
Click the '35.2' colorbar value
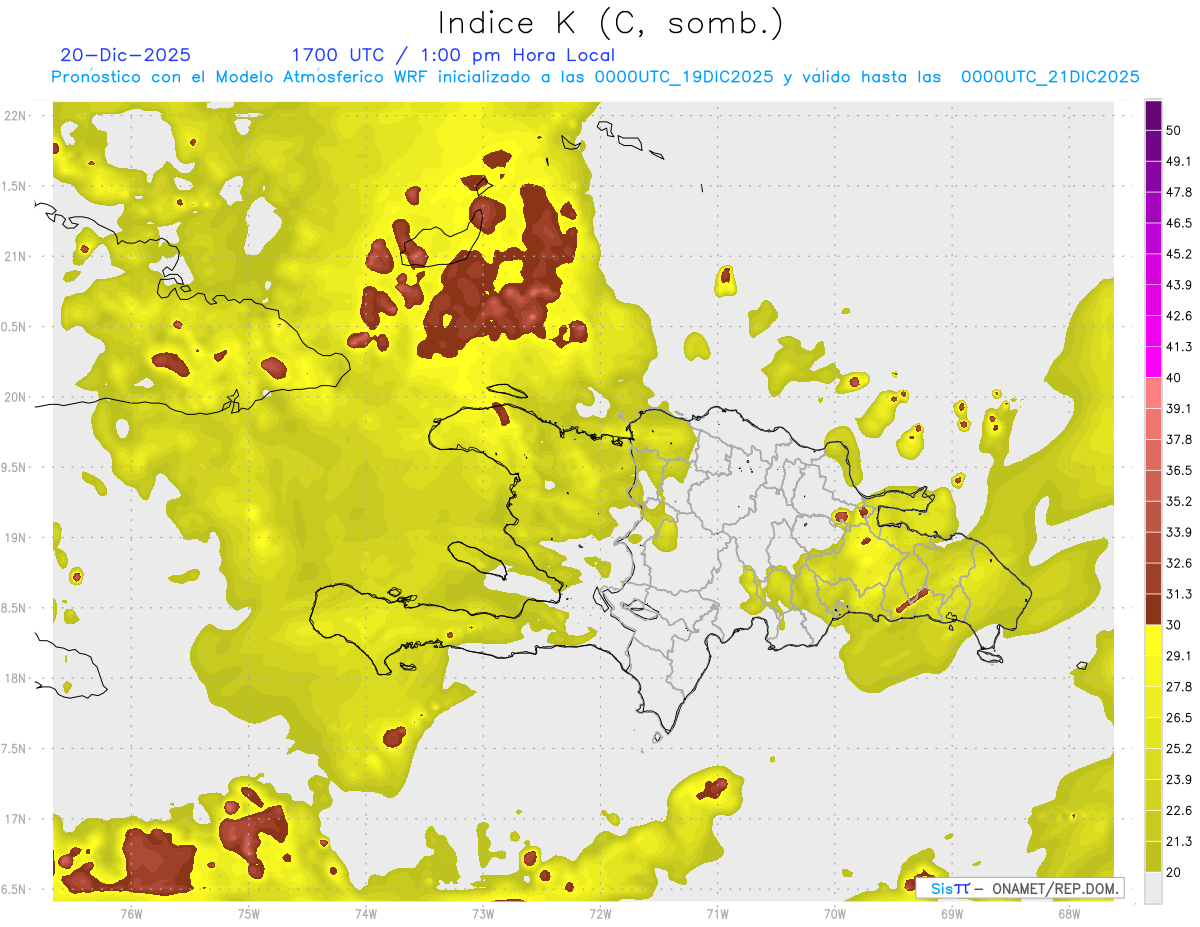pyautogui.click(x=1179, y=501)
